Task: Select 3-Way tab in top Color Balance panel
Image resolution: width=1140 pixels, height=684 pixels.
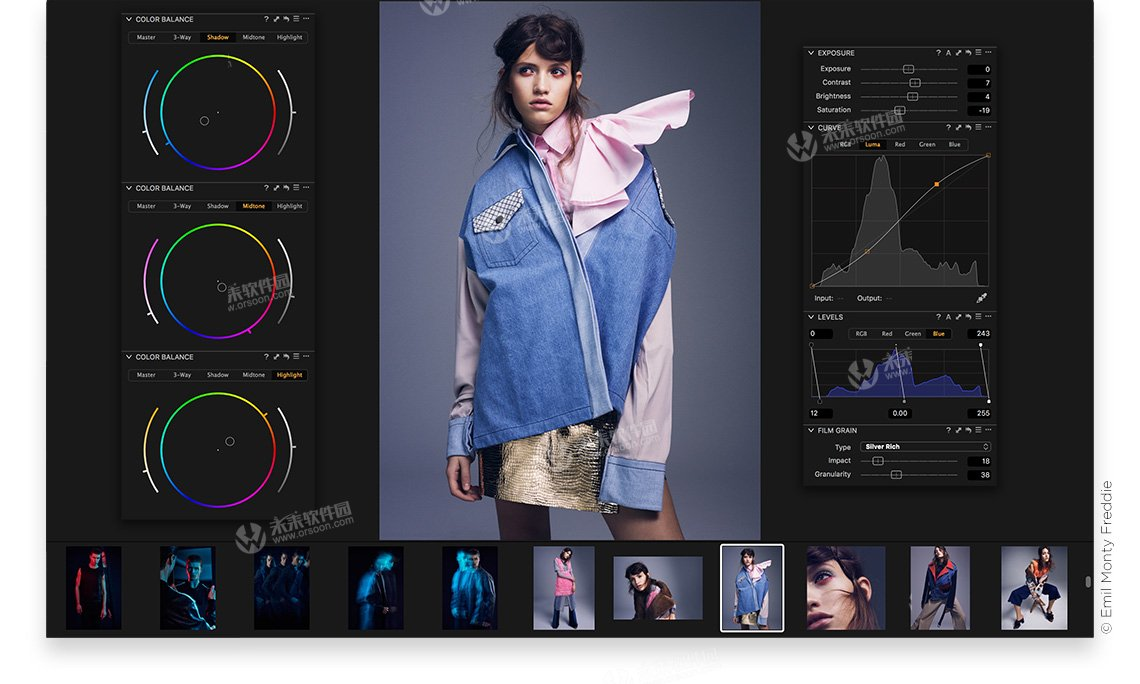Action: (182, 37)
